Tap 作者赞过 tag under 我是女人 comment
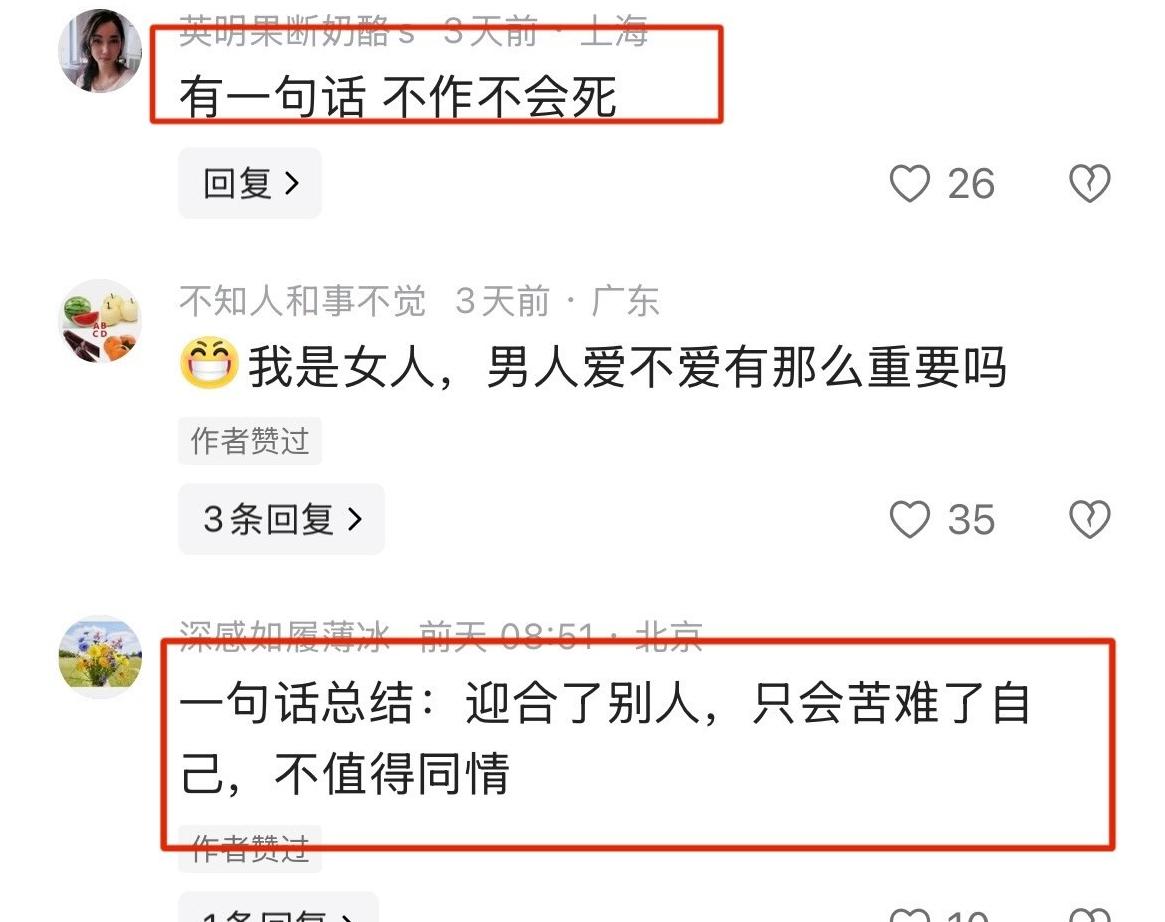The height and width of the screenshot is (922, 1165). [x=250, y=441]
